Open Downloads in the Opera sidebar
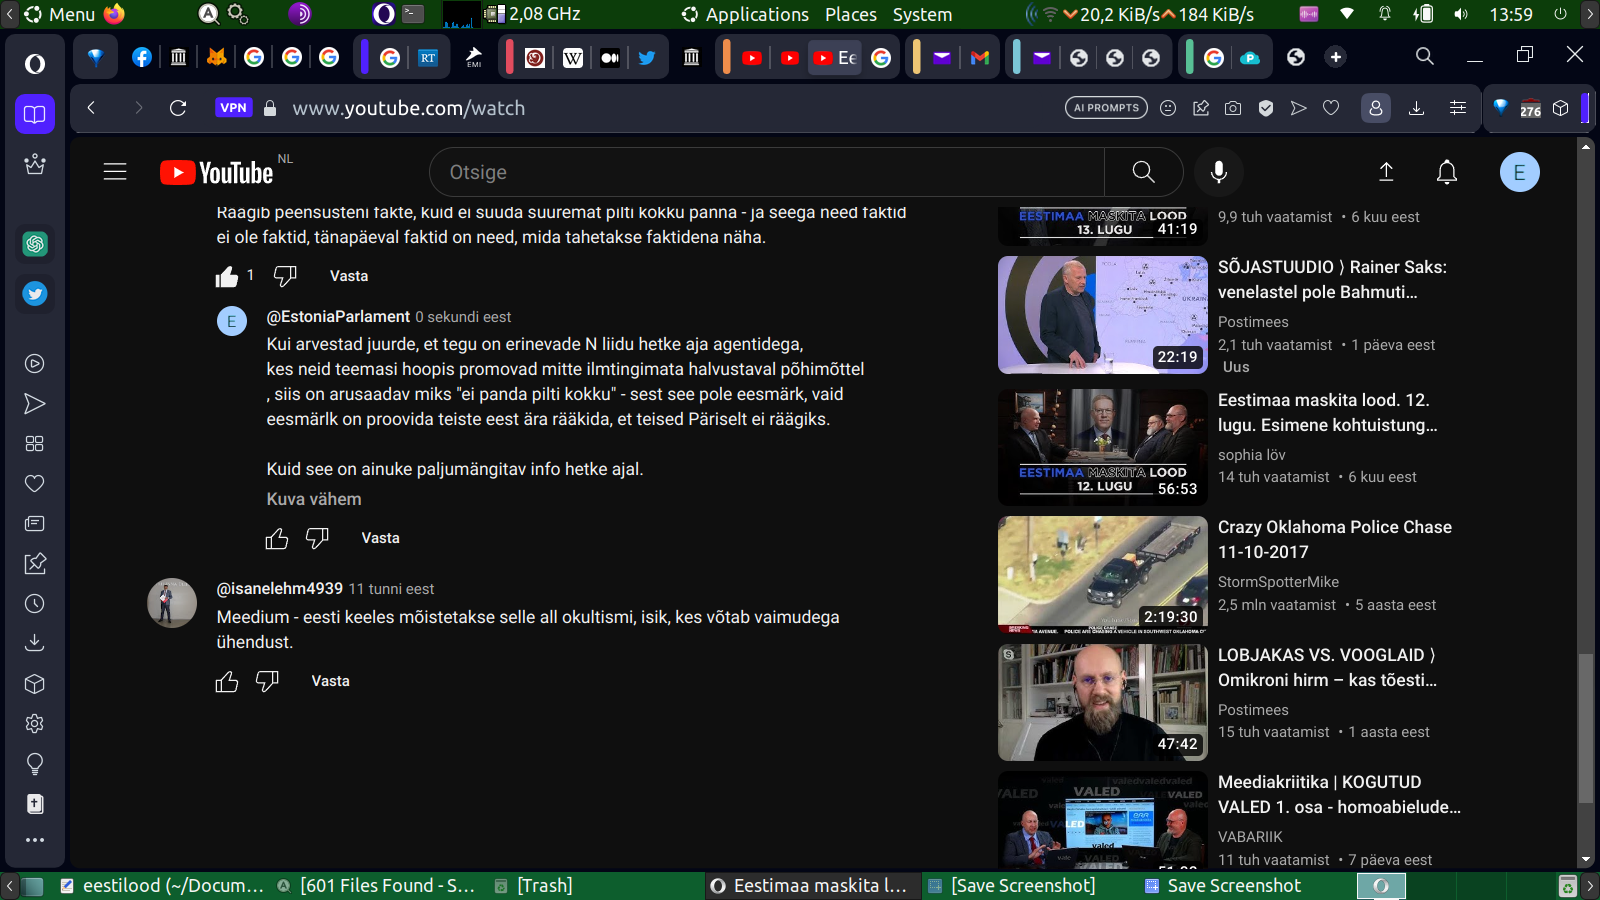 35,643
